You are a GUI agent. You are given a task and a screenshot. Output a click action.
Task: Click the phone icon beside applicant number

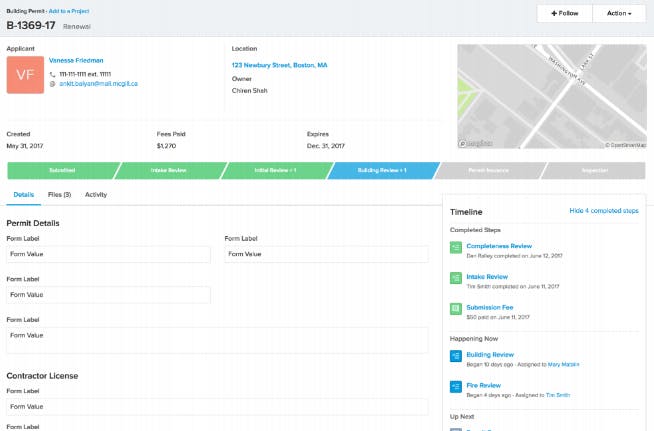(53, 74)
